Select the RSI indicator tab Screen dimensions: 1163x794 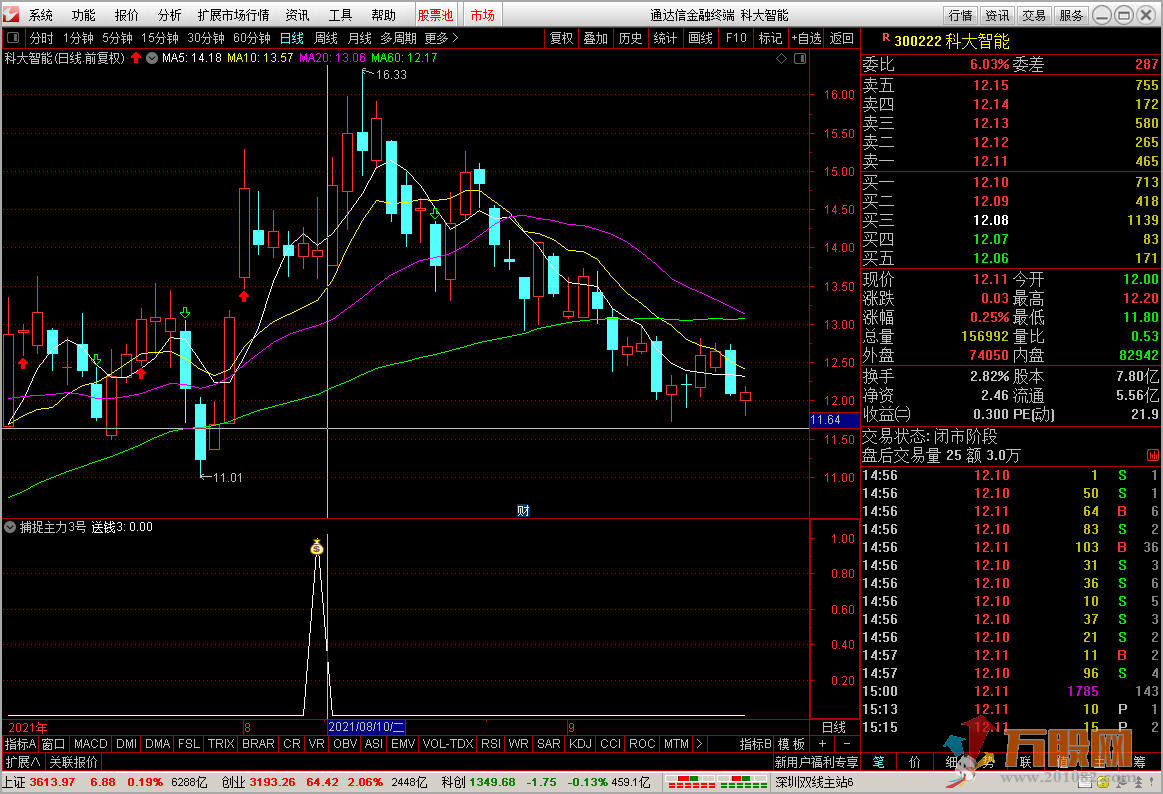(491, 744)
